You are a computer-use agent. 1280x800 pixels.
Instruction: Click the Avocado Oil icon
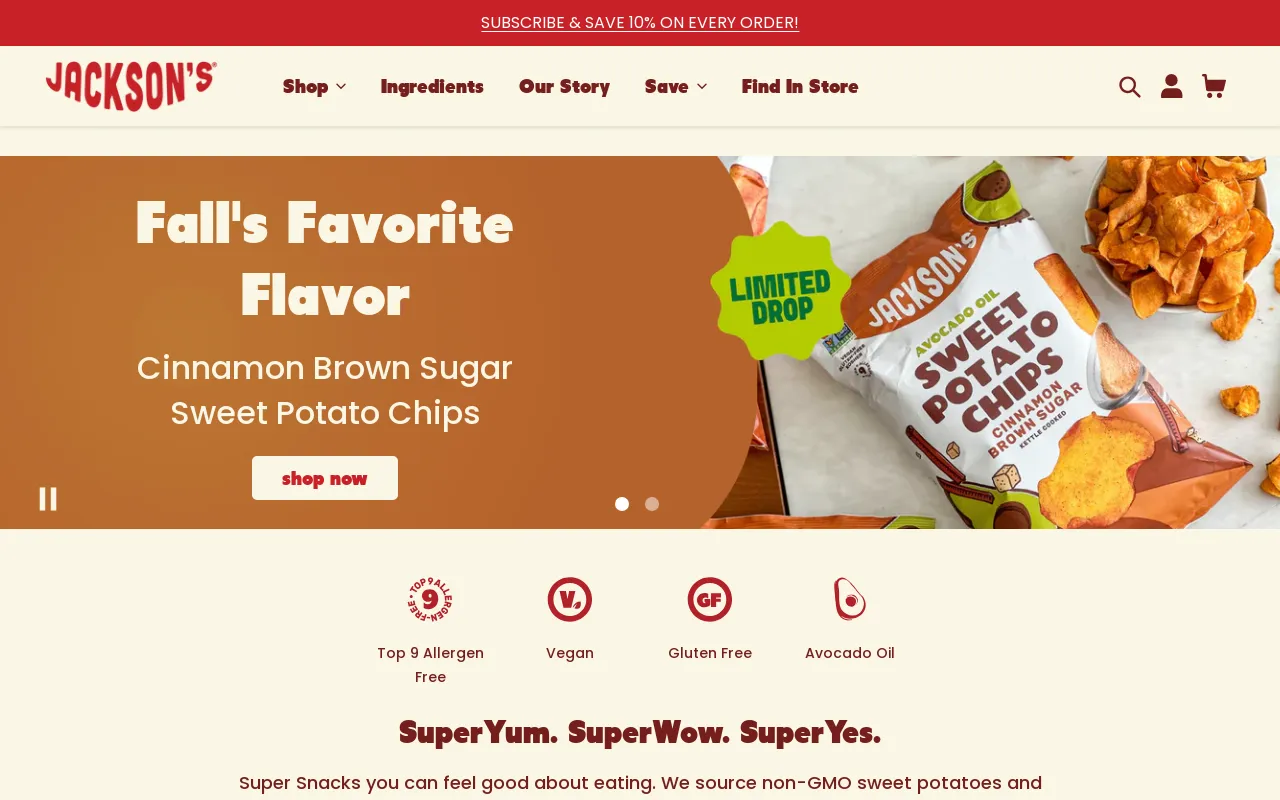[x=850, y=600]
